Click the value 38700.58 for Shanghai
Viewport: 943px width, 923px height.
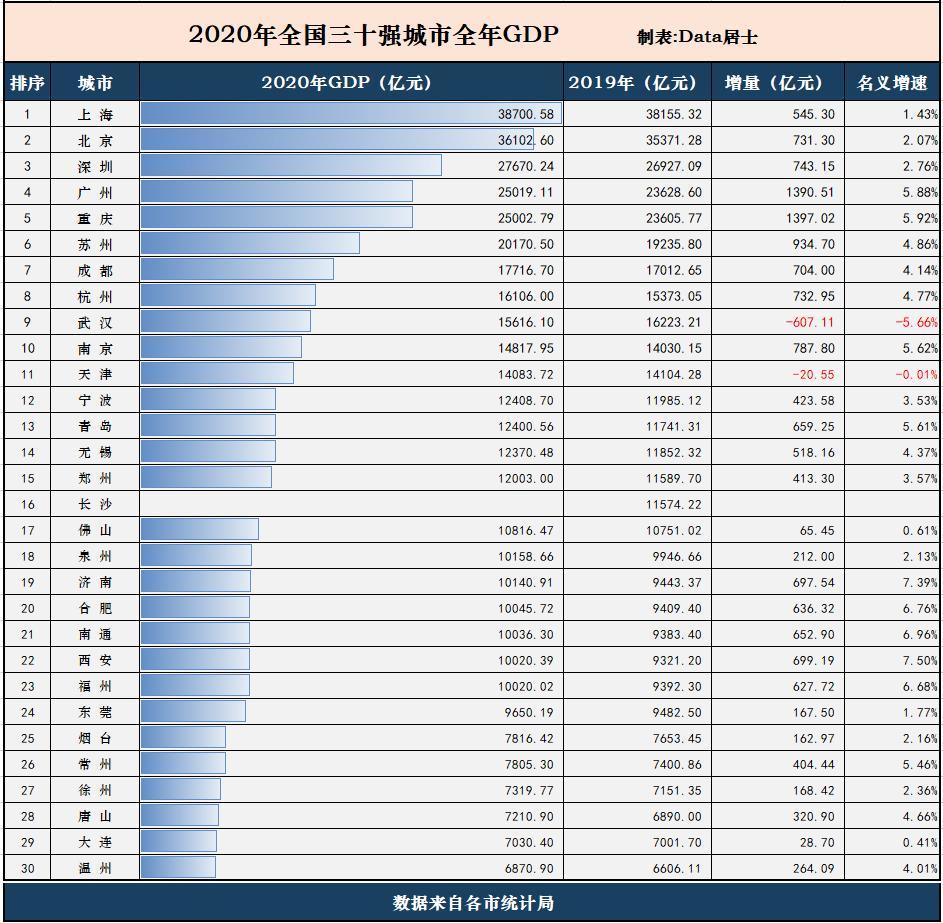[x=526, y=114]
